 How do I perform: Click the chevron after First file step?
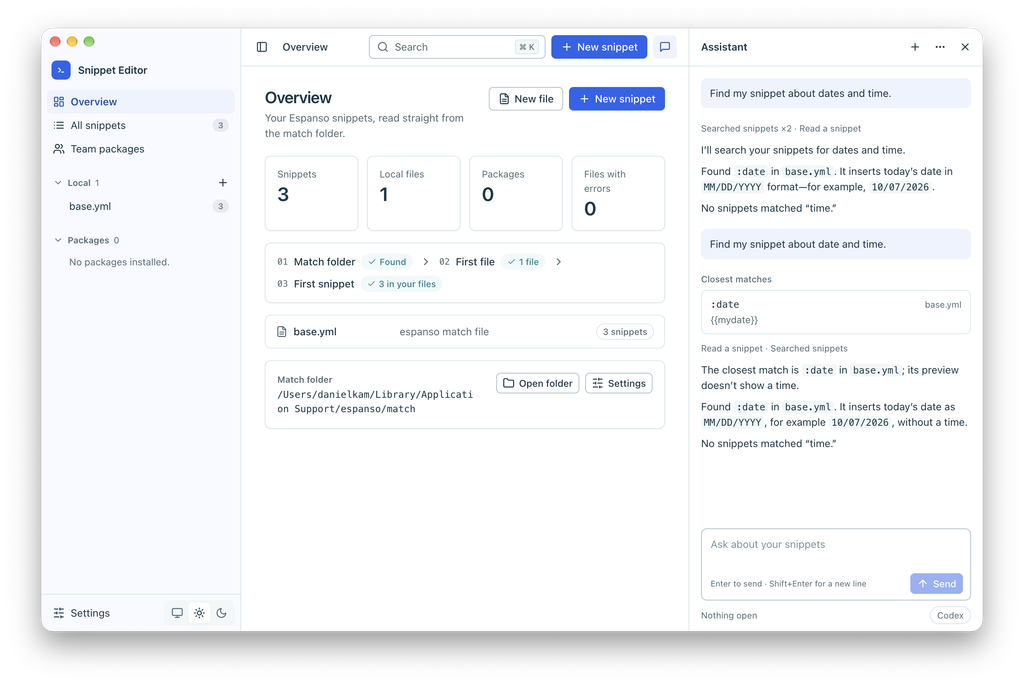point(558,262)
